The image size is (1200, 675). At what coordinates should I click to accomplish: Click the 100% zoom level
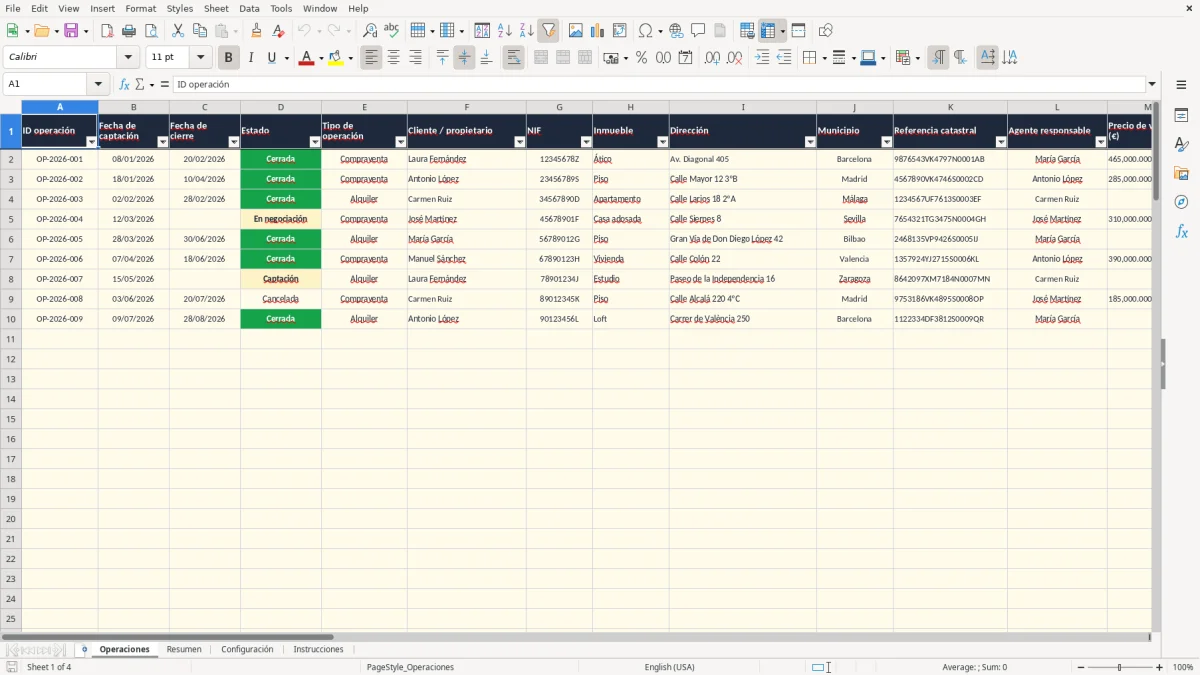pyautogui.click(x=1183, y=667)
